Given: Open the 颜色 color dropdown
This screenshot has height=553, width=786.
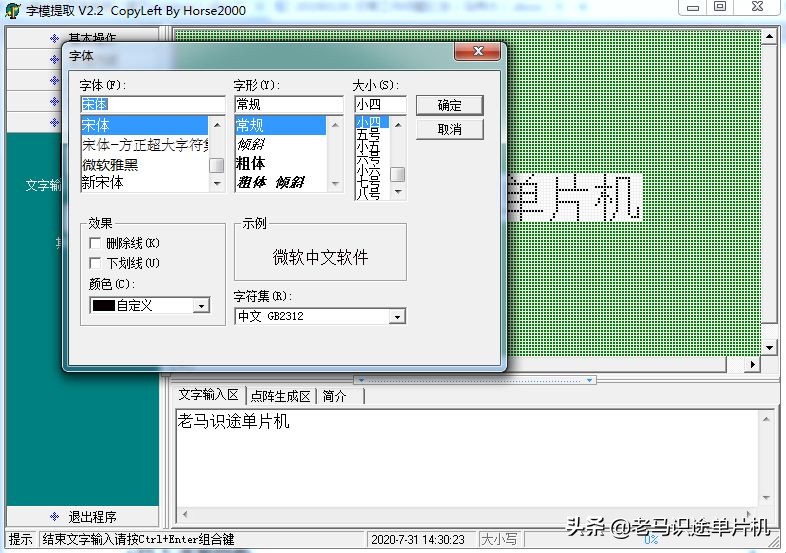Looking at the screenshot, I should click(201, 305).
